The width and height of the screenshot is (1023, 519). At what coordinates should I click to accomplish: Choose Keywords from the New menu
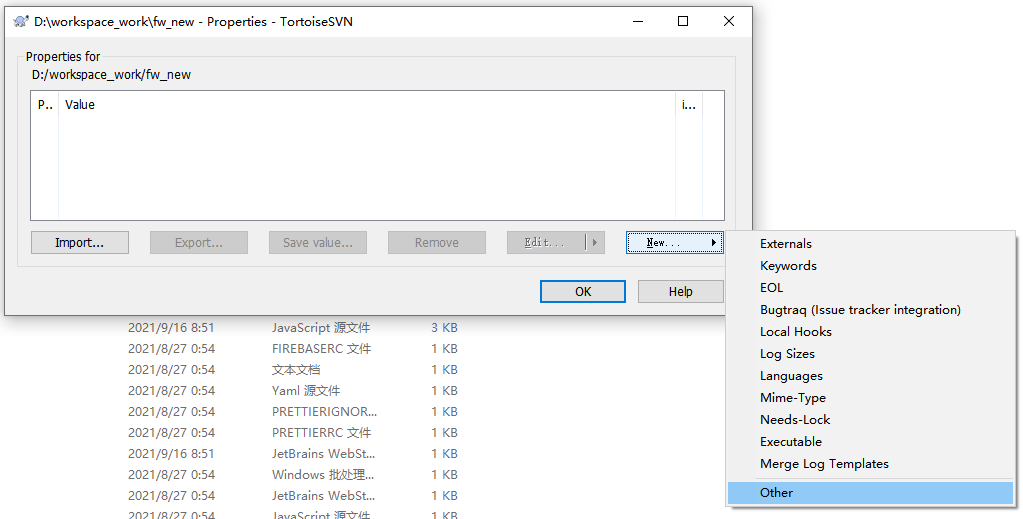point(870,266)
